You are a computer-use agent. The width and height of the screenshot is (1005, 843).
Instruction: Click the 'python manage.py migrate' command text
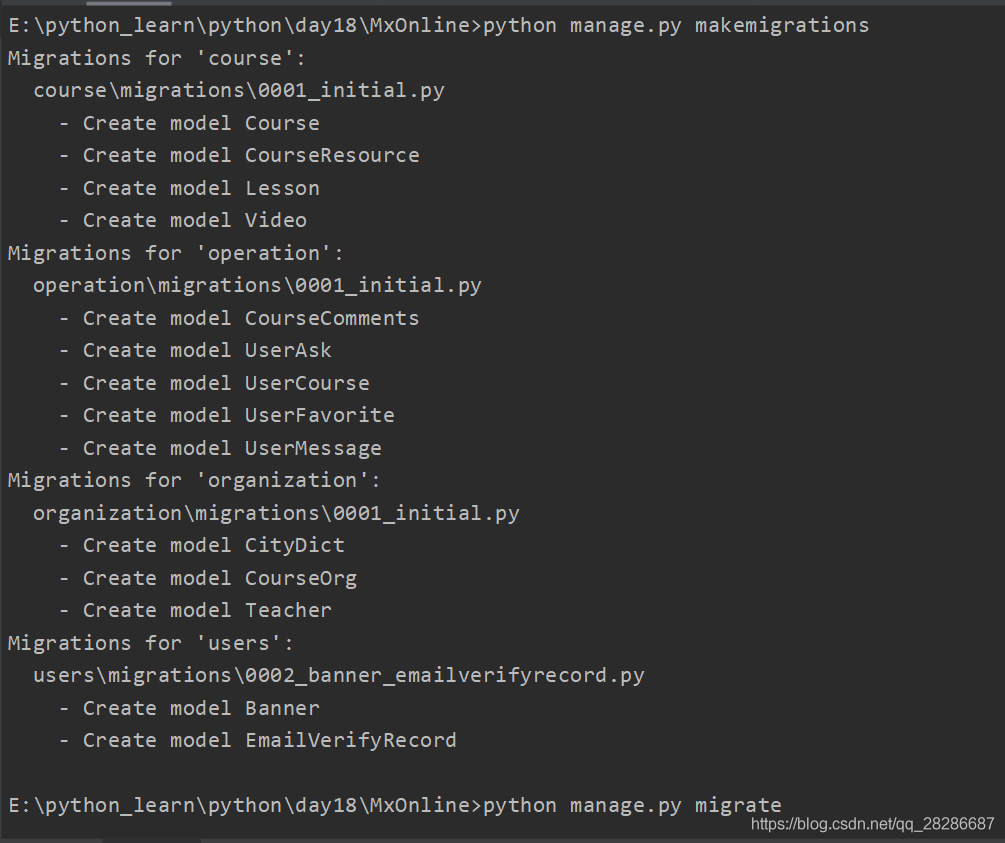coord(632,805)
